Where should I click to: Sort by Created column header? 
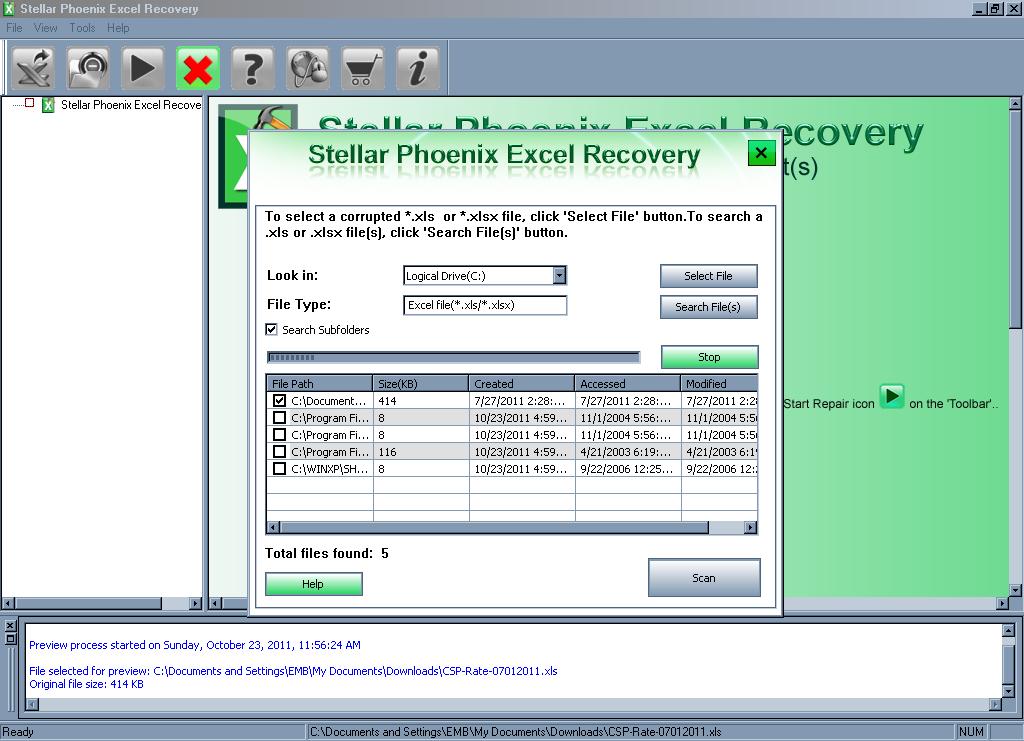tap(521, 383)
